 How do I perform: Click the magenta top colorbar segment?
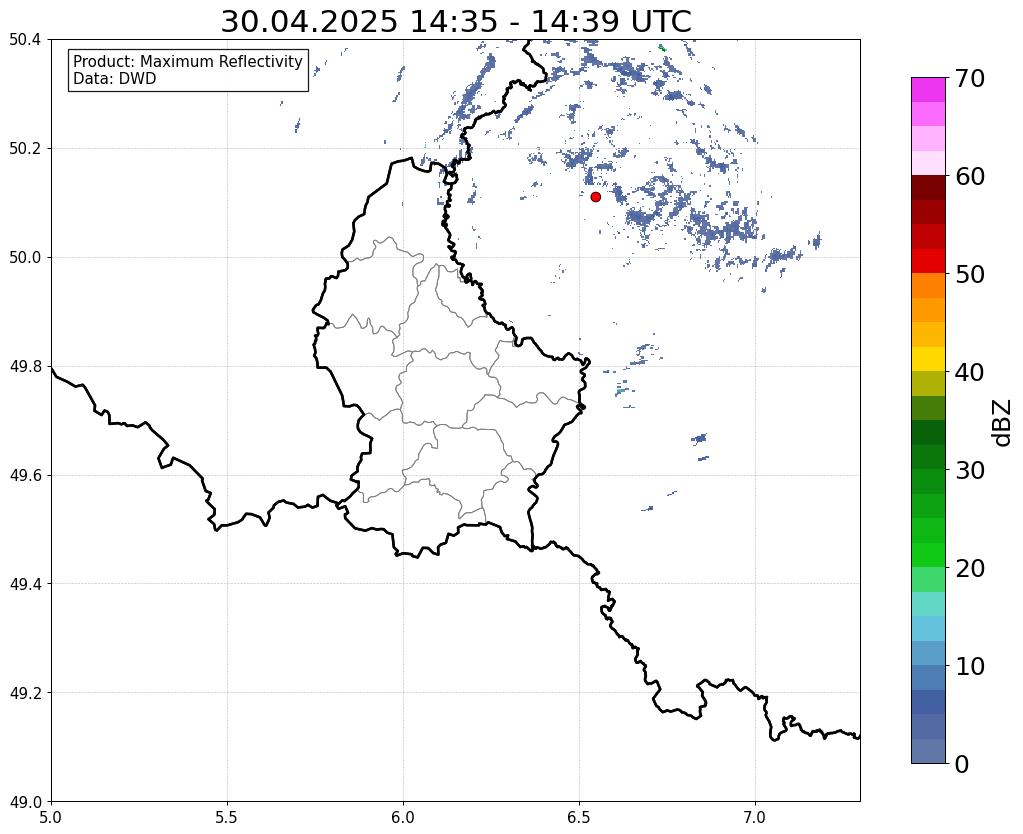tap(928, 90)
